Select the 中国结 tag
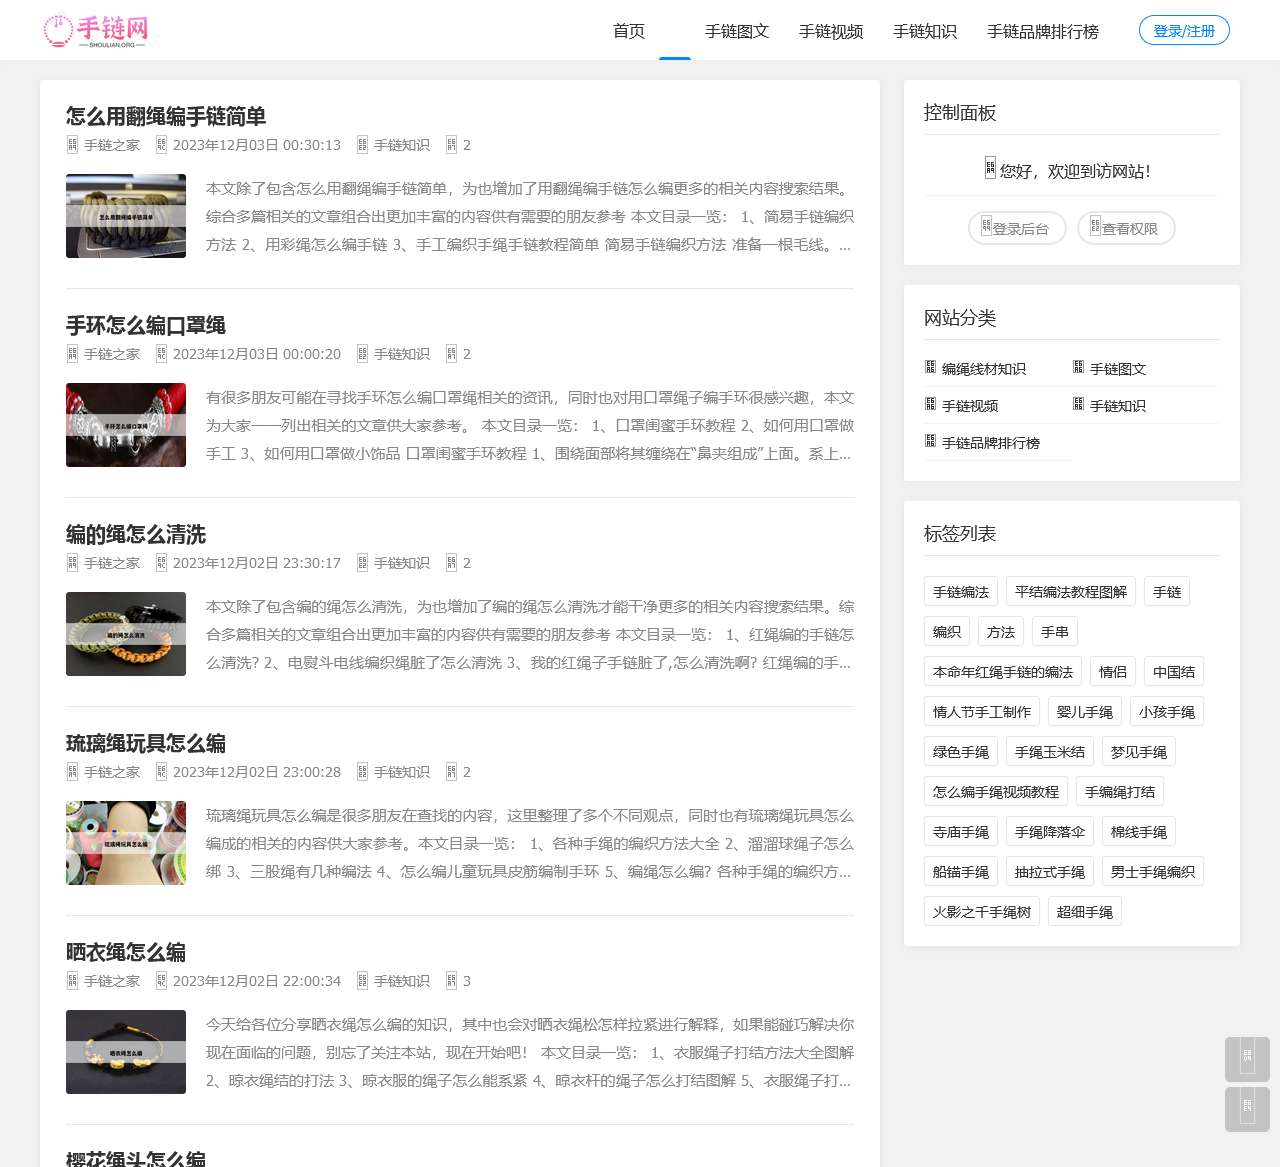 point(1173,672)
